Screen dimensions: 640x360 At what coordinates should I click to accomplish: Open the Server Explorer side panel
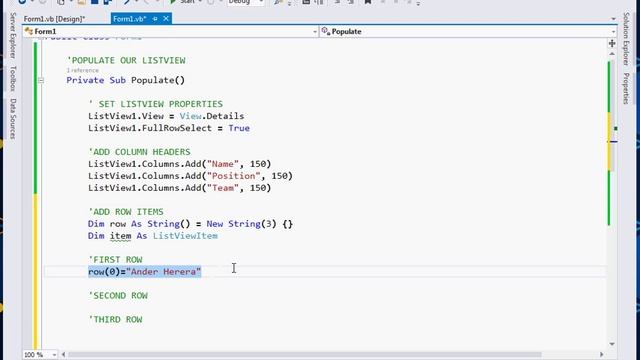point(13,36)
